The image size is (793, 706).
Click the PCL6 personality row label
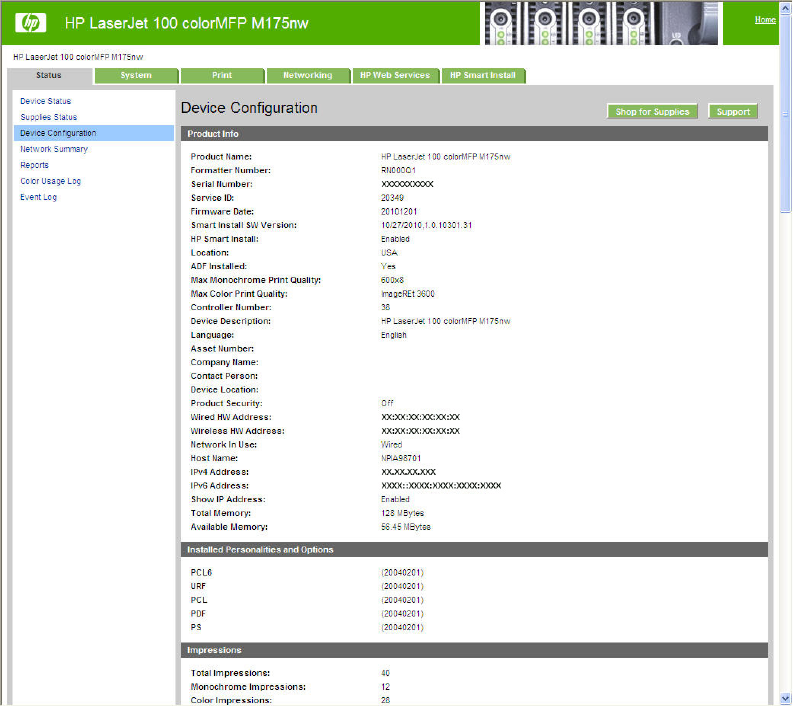click(x=201, y=572)
